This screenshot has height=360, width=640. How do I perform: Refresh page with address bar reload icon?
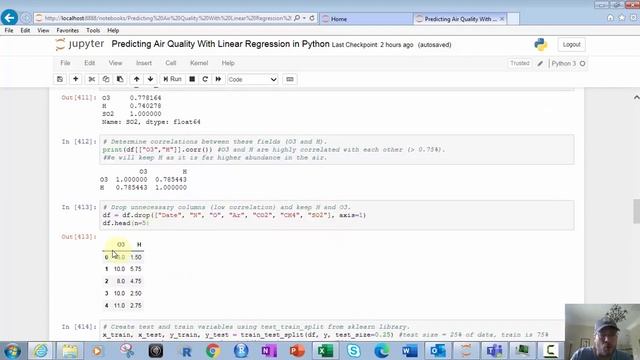pos(312,18)
